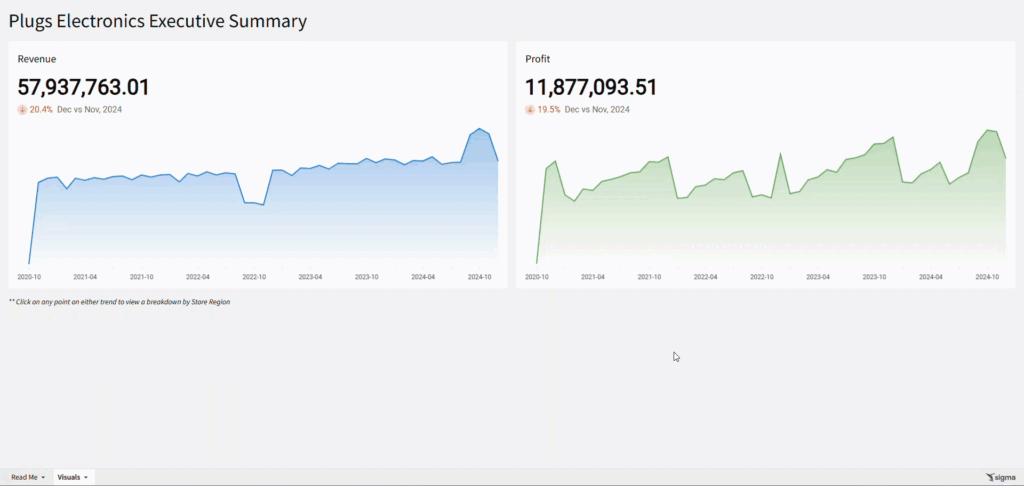Click the Profit card title
The width and height of the screenshot is (1024, 486).
(538, 59)
